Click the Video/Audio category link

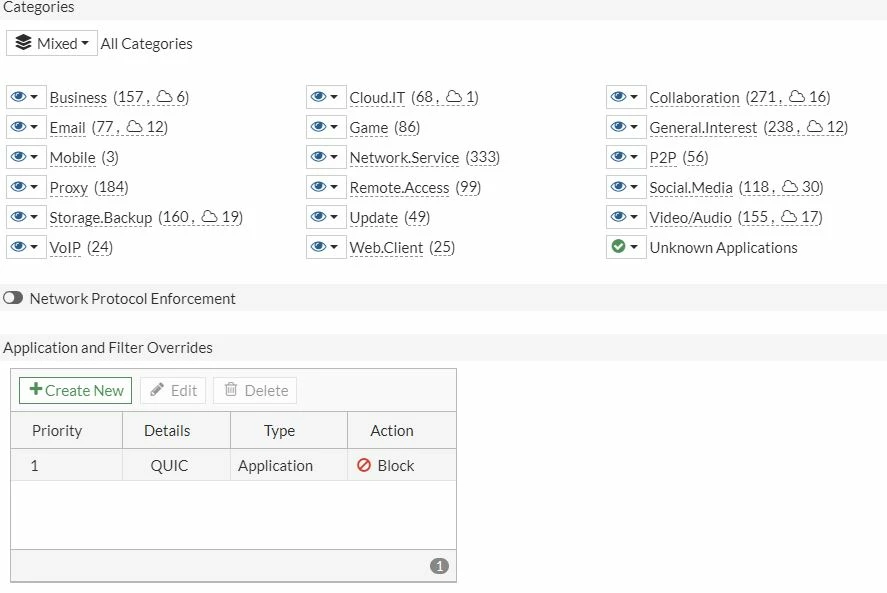(x=690, y=218)
